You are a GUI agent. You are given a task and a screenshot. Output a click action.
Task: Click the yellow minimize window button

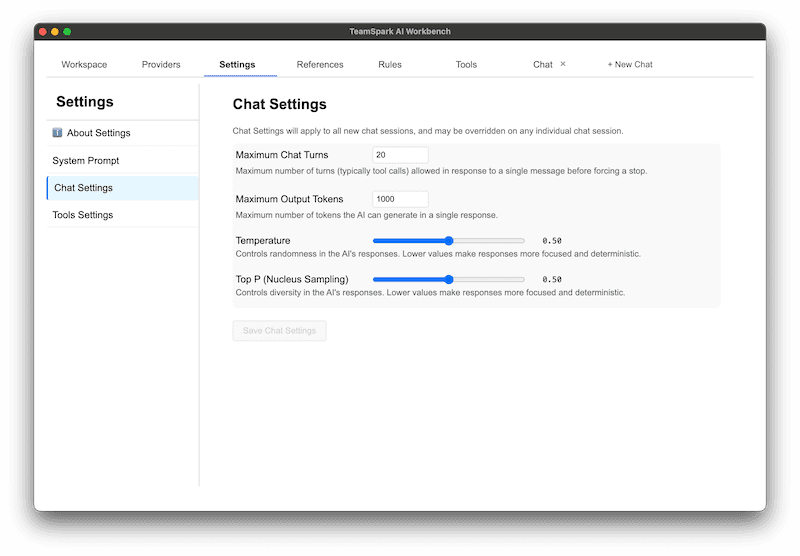55,32
